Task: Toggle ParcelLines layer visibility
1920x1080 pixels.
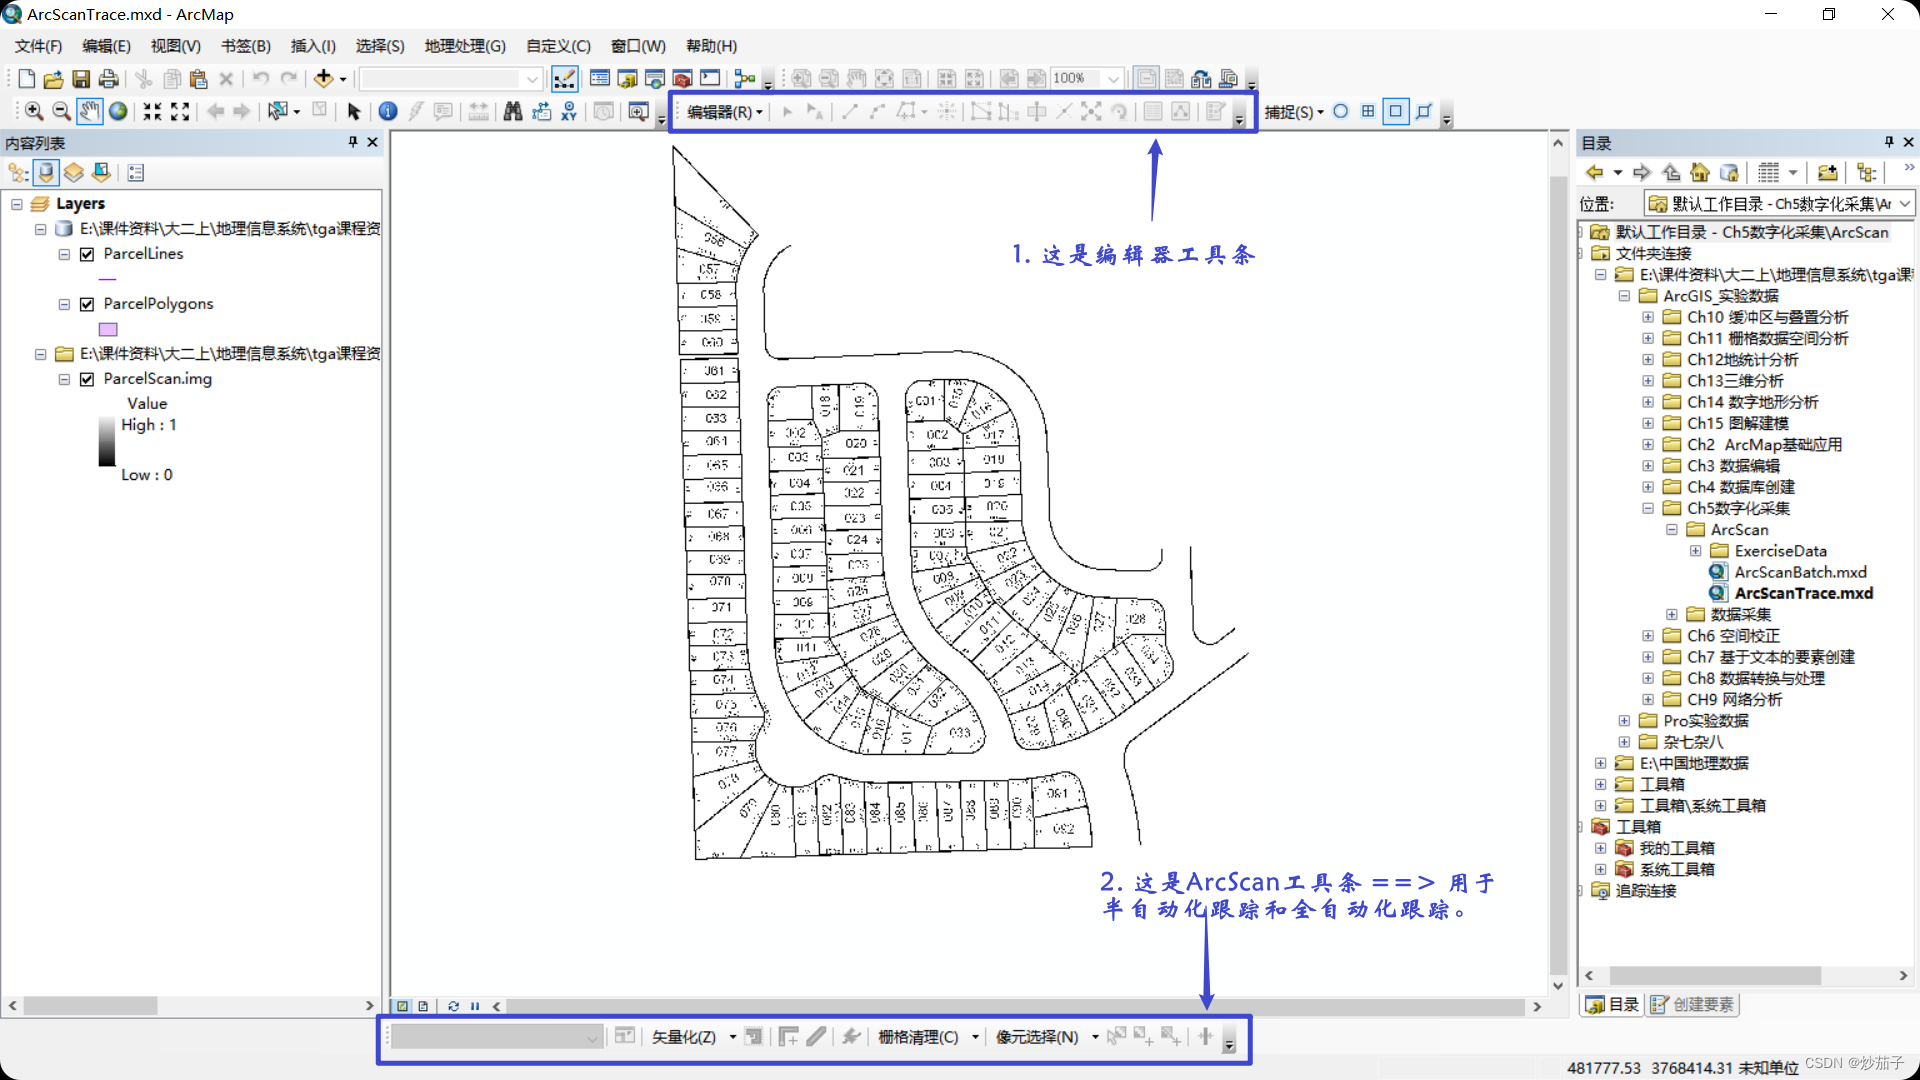Action: click(x=87, y=254)
